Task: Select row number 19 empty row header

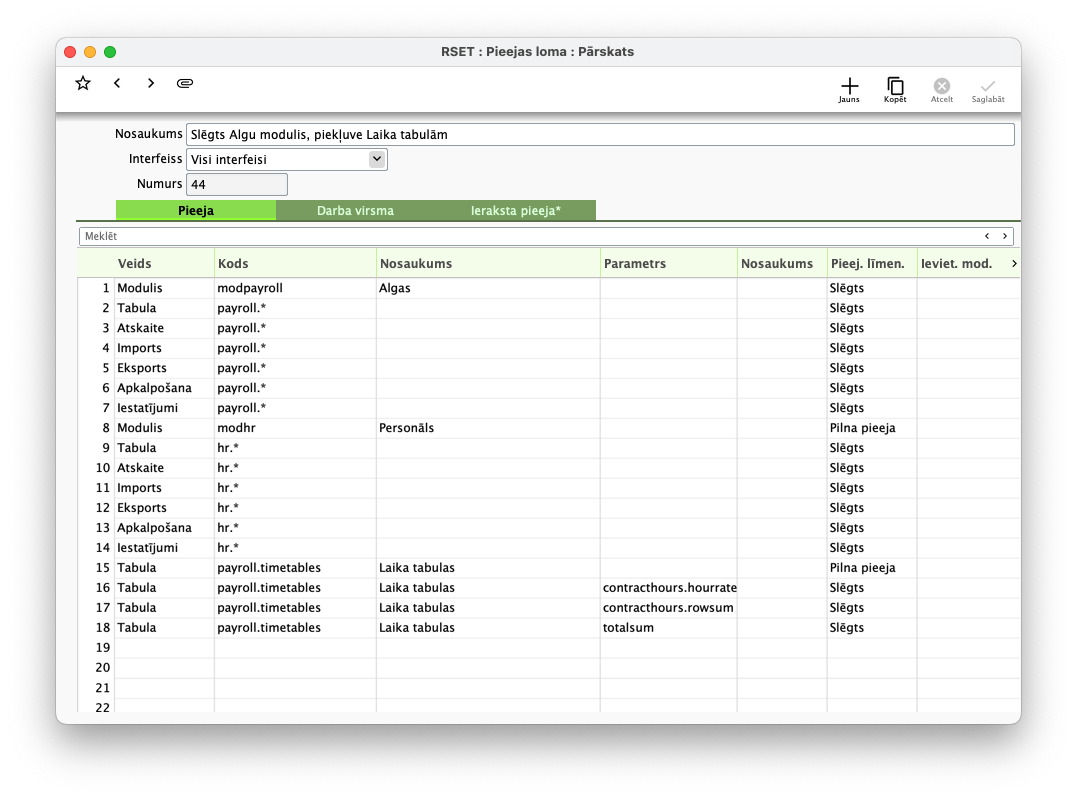Action: click(102, 648)
